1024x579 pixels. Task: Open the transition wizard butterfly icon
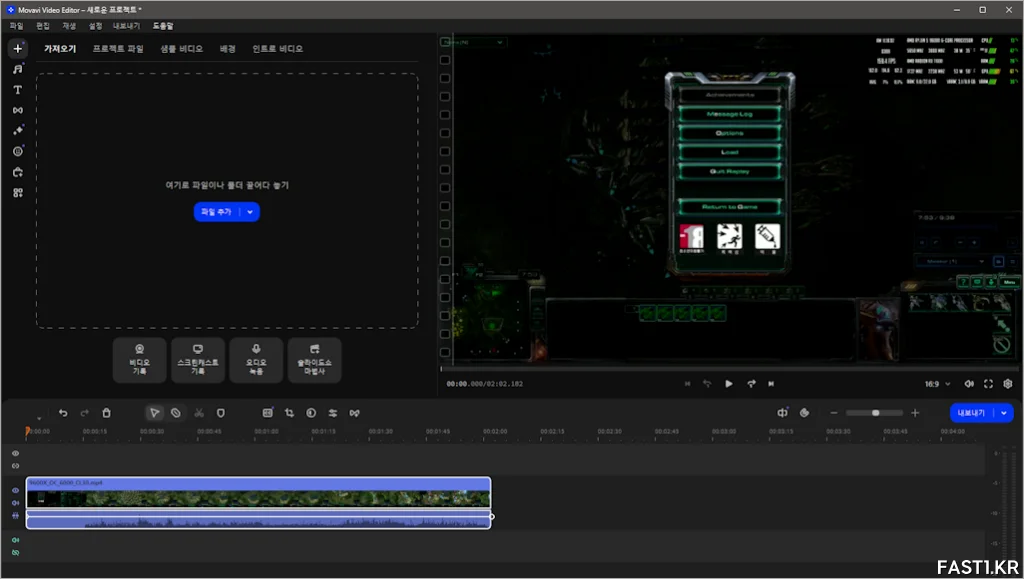click(354, 413)
